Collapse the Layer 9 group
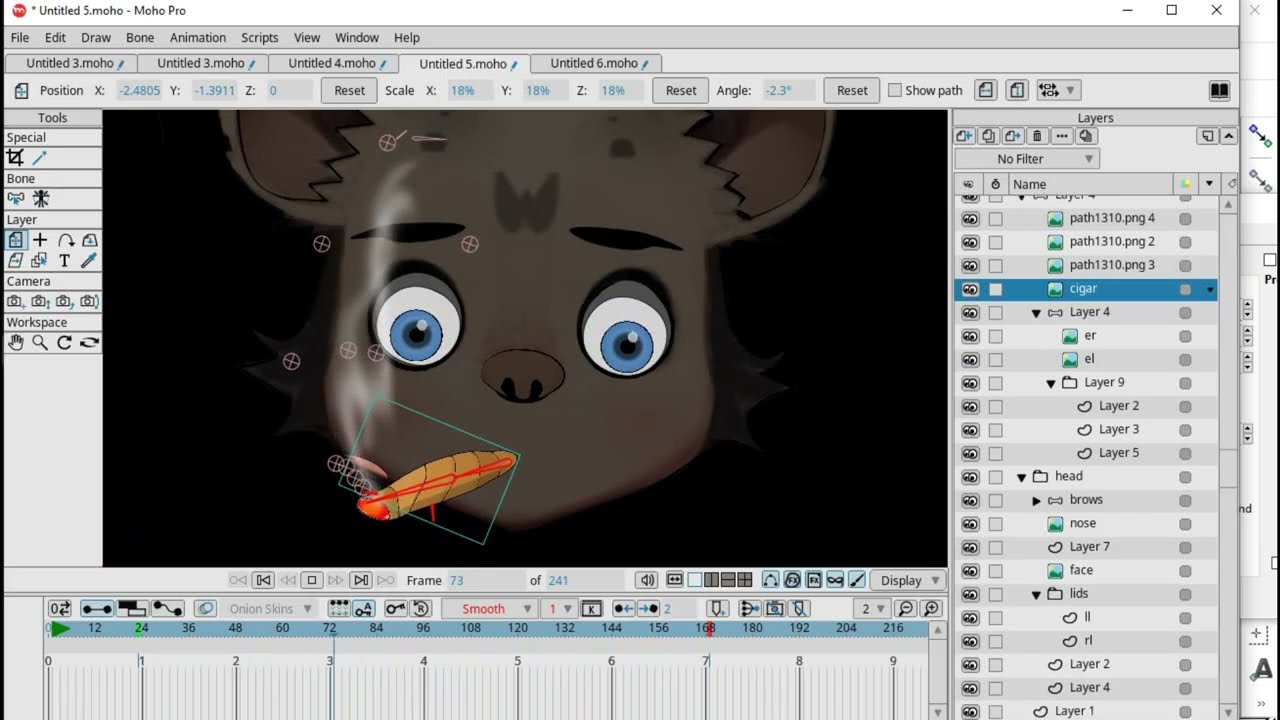 [x=1051, y=384]
